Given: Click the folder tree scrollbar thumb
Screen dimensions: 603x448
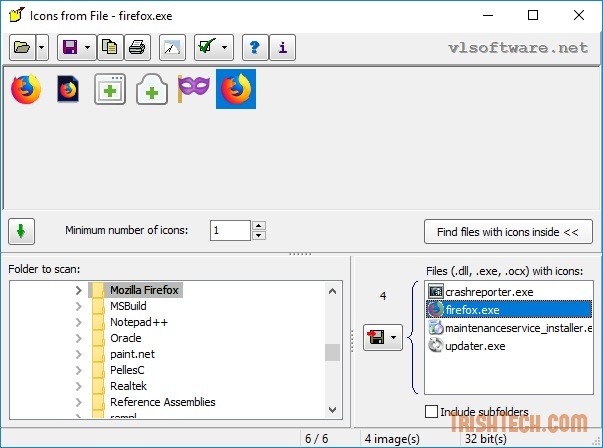Looking at the screenshot, I should point(333,352).
